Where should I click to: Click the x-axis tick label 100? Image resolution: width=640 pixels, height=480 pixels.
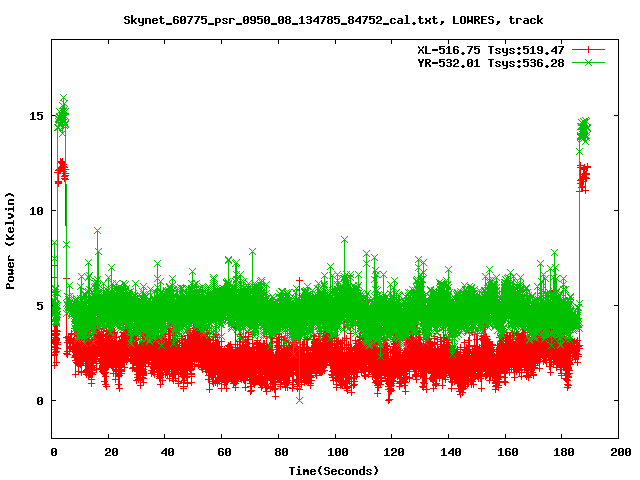tap(338, 452)
